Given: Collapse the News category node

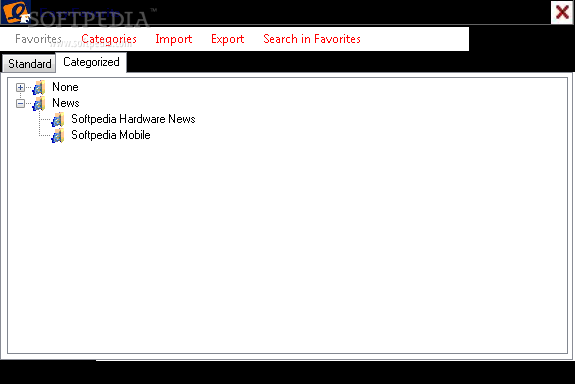Looking at the screenshot, I should 21,104.
